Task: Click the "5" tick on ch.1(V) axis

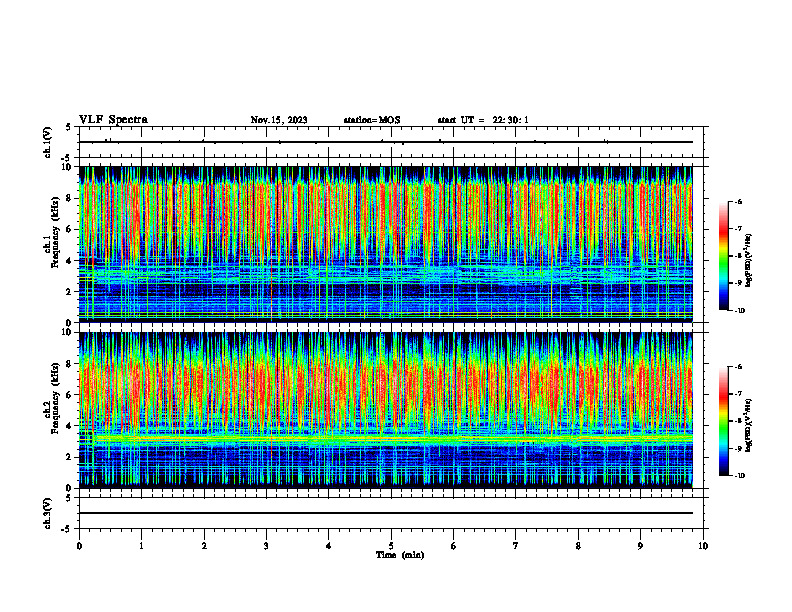Action: coord(69,127)
